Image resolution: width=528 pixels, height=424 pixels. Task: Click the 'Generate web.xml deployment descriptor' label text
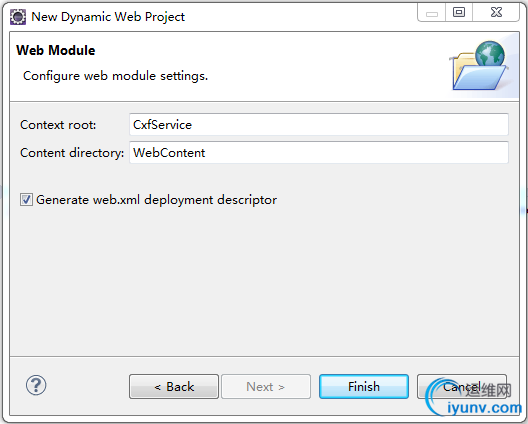157,200
